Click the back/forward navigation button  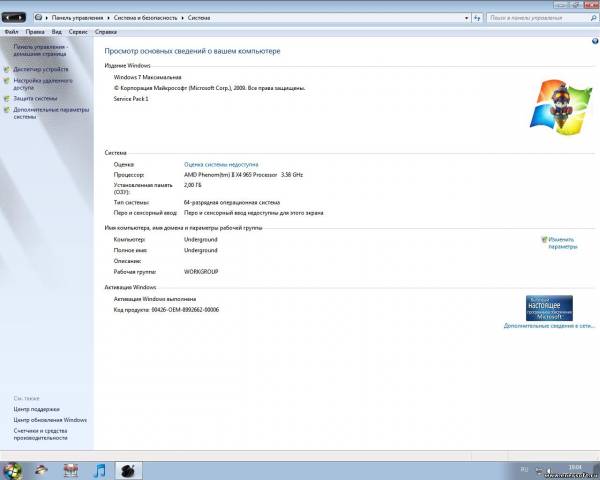point(14,18)
